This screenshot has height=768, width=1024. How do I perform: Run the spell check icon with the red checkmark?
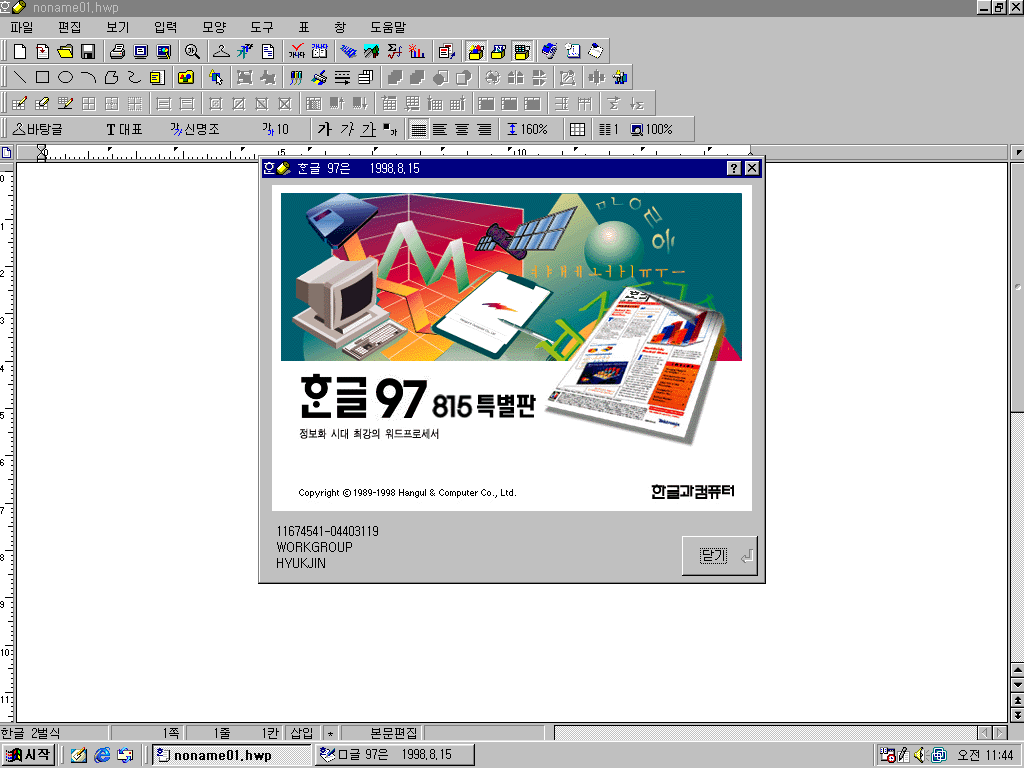(x=297, y=52)
